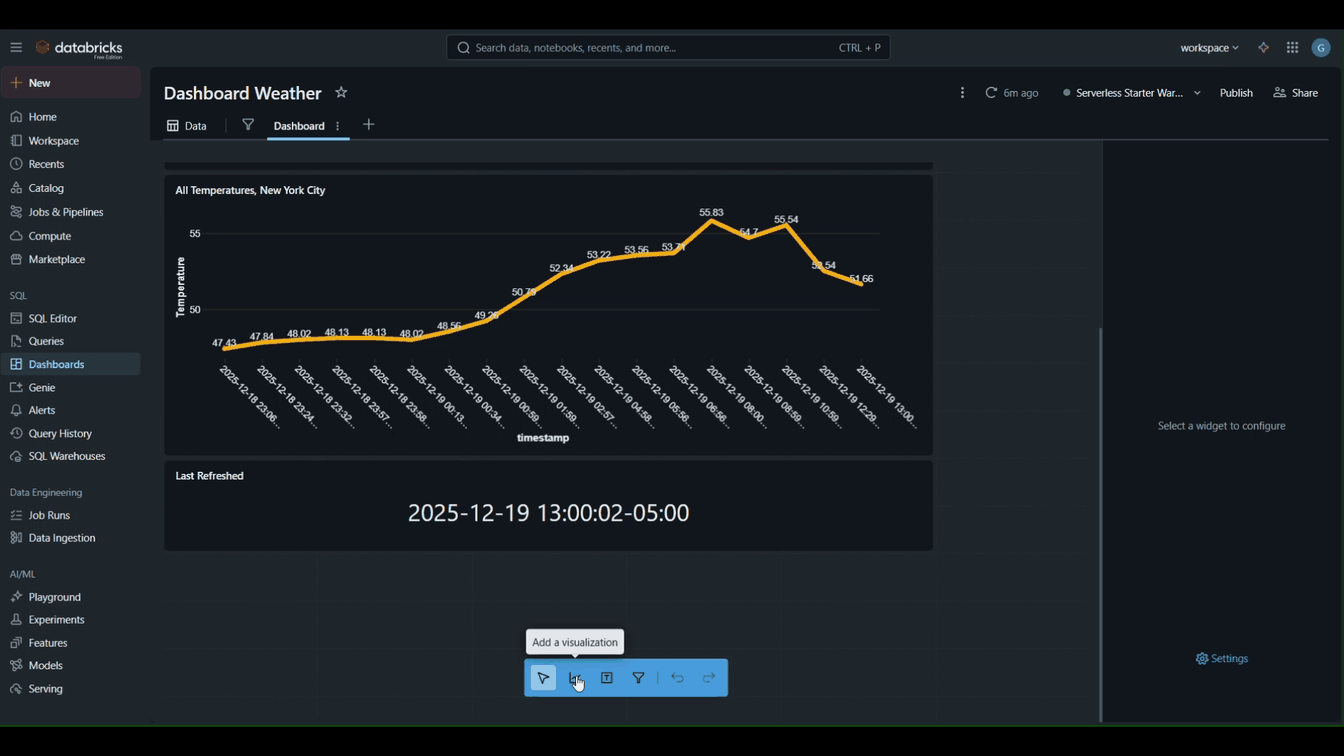Select the pointer selection tool

pos(543,678)
